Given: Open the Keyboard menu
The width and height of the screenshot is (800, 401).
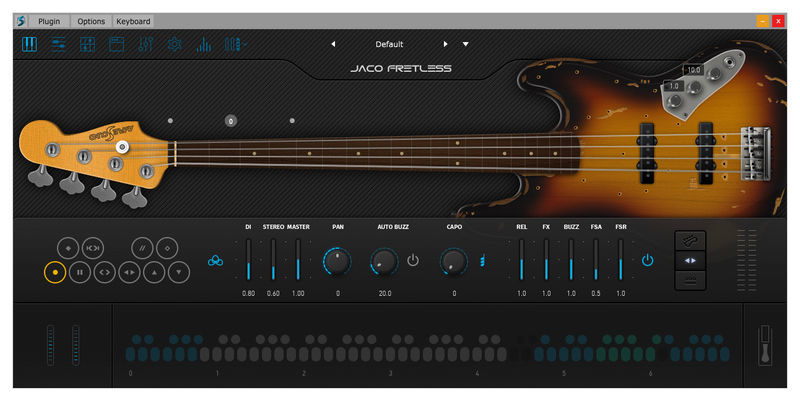Looking at the screenshot, I should pos(133,21).
